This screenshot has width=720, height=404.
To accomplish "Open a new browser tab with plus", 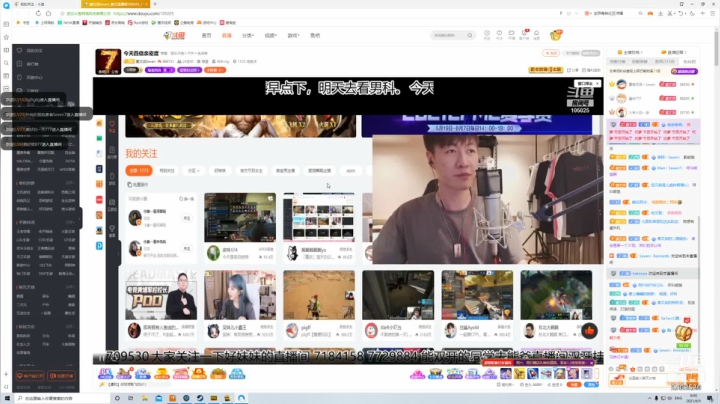I will (155, 4).
